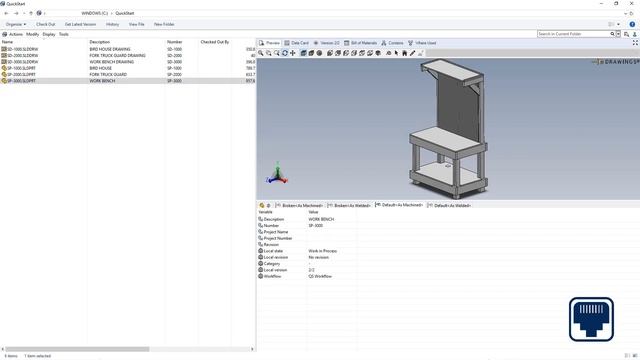Click the SP-3000.SLDPRT part file icon

pos(4,81)
